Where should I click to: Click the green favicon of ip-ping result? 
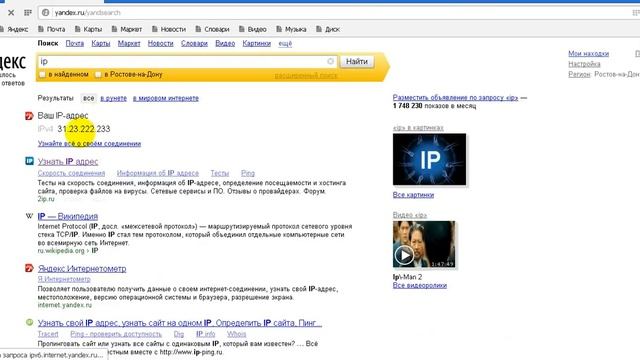click(29, 322)
